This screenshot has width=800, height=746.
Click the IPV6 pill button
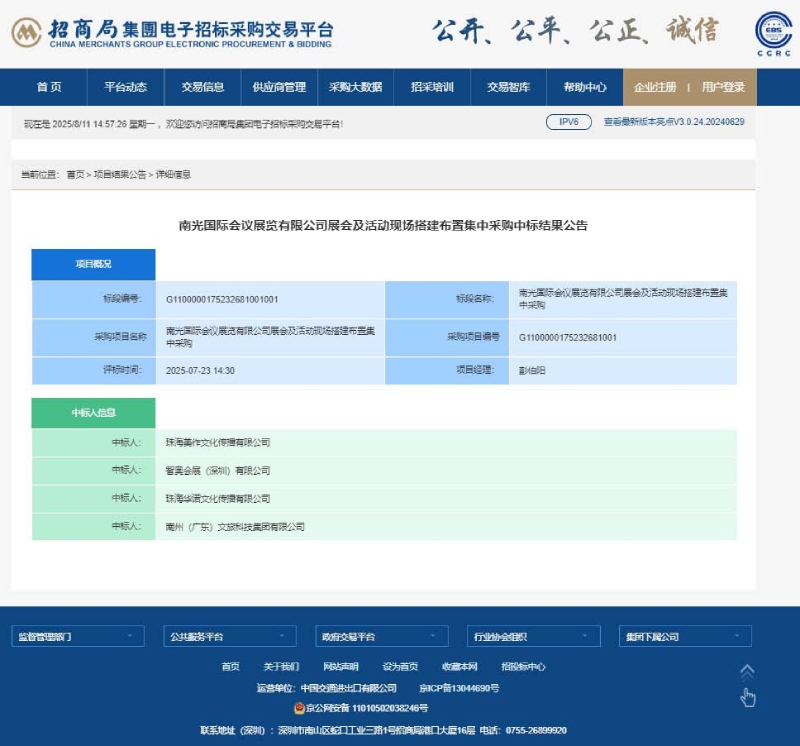[x=569, y=122]
